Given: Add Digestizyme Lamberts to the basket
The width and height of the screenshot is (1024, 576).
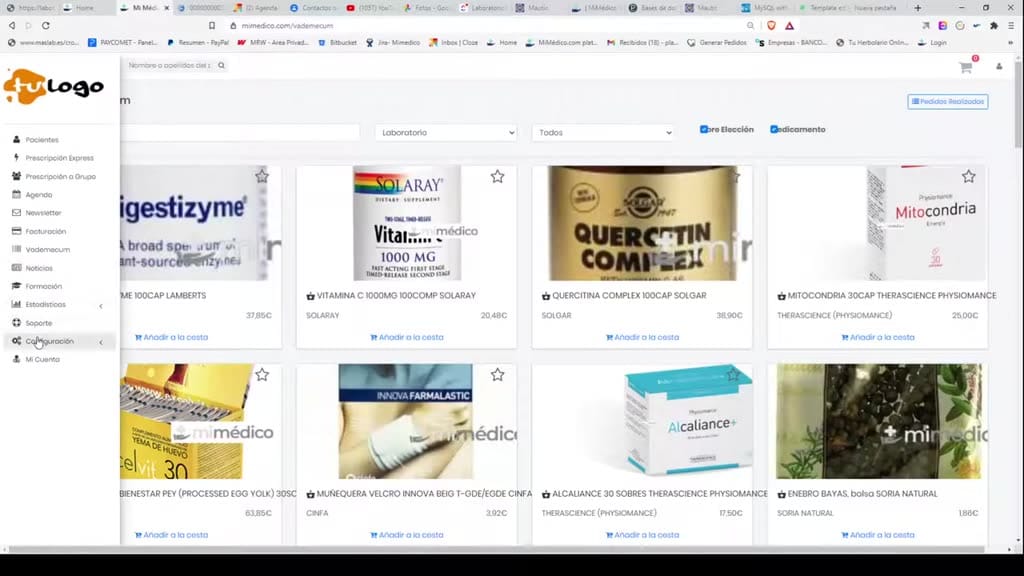Looking at the screenshot, I should tap(171, 337).
